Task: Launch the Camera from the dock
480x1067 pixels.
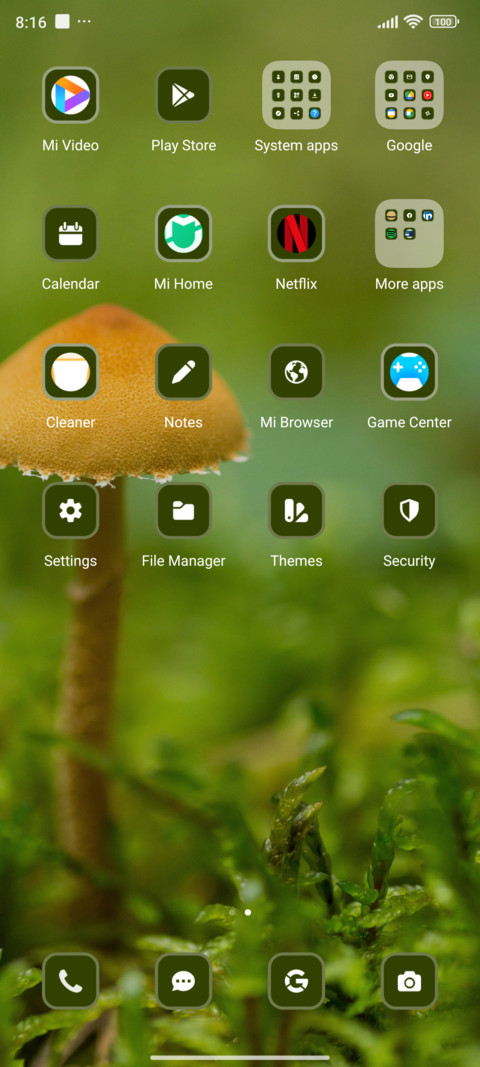Action: pyautogui.click(x=409, y=981)
